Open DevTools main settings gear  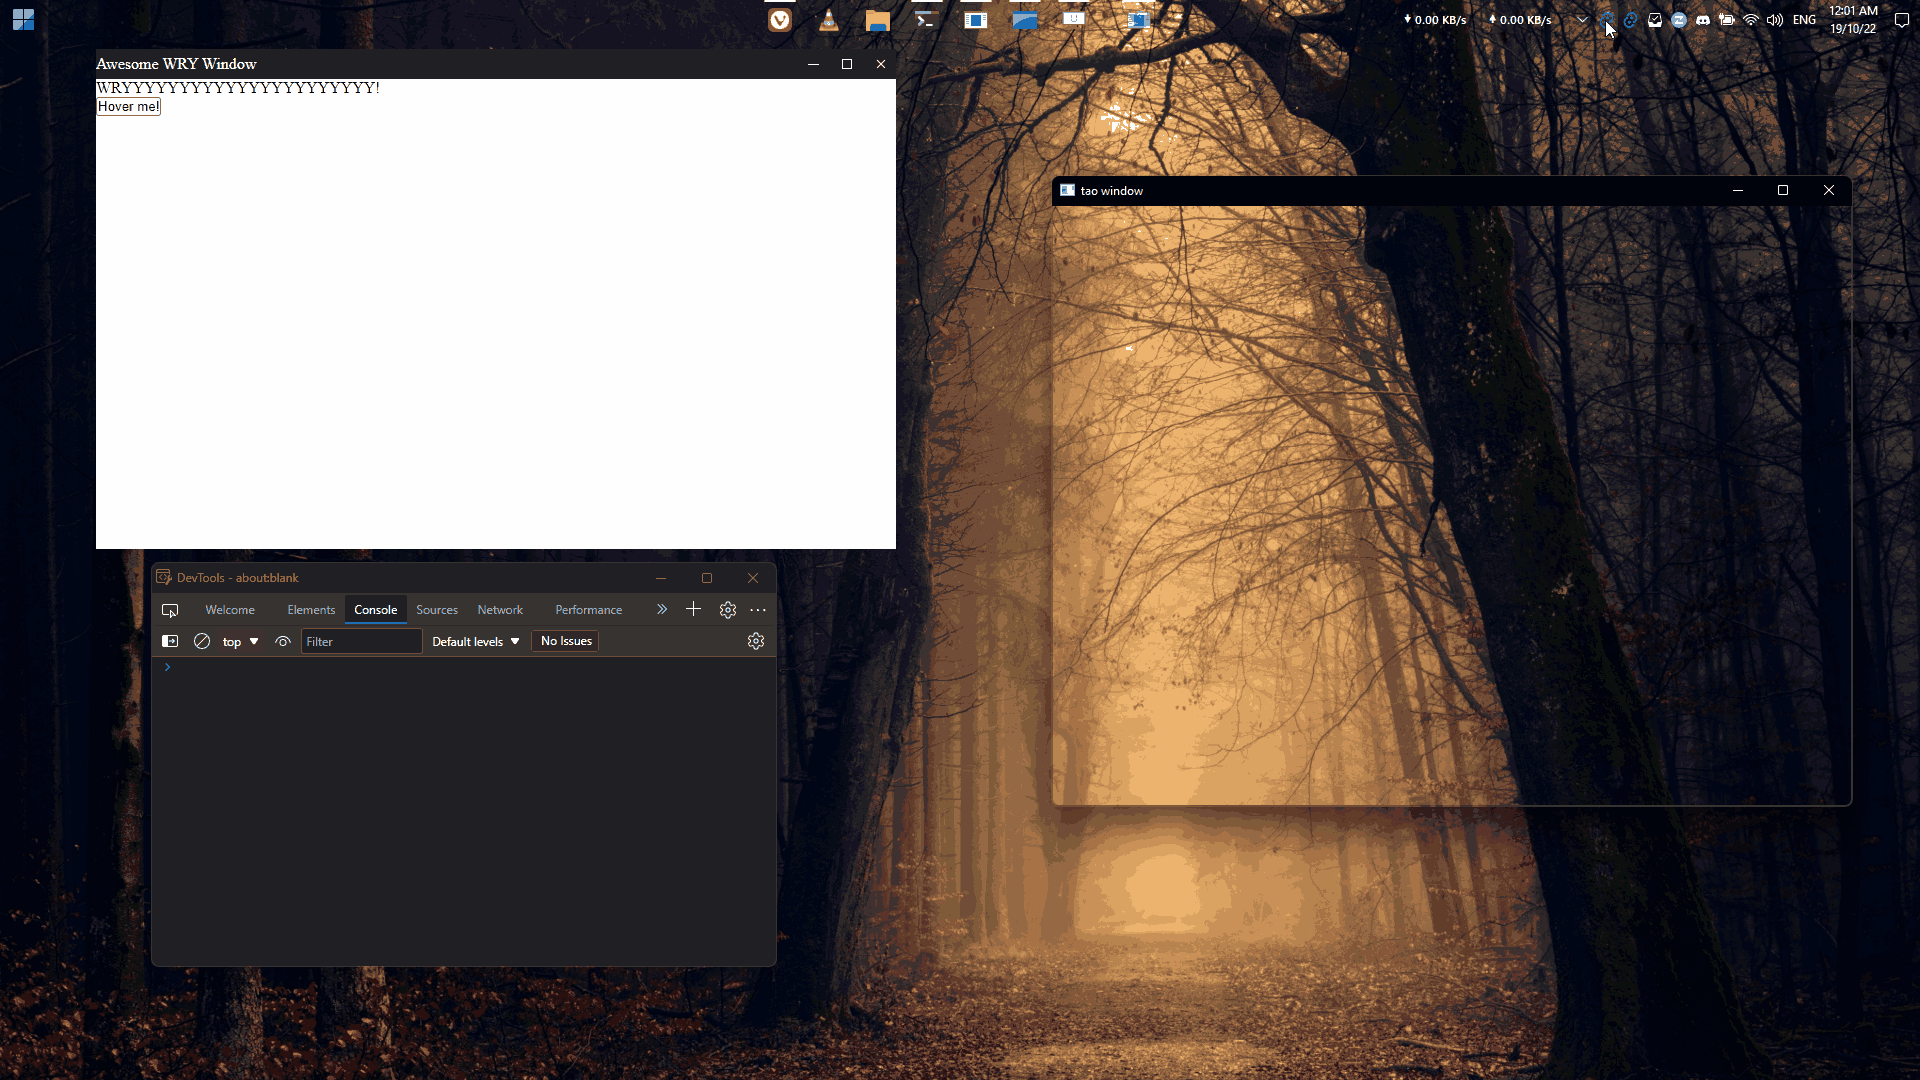click(x=728, y=610)
